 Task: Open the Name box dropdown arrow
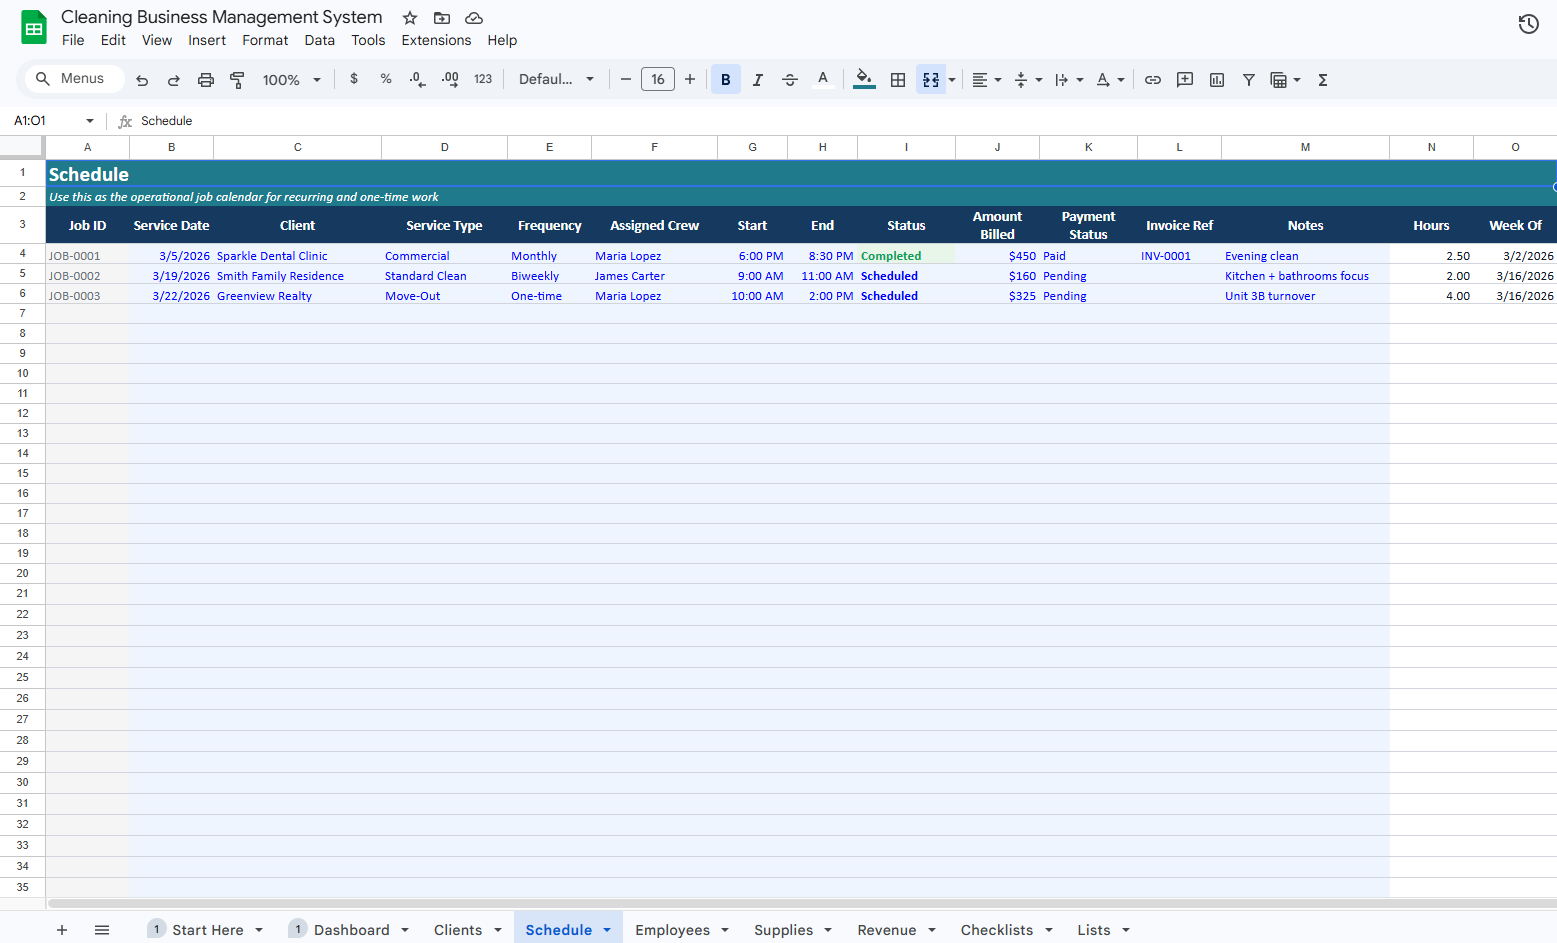pyautogui.click(x=90, y=121)
